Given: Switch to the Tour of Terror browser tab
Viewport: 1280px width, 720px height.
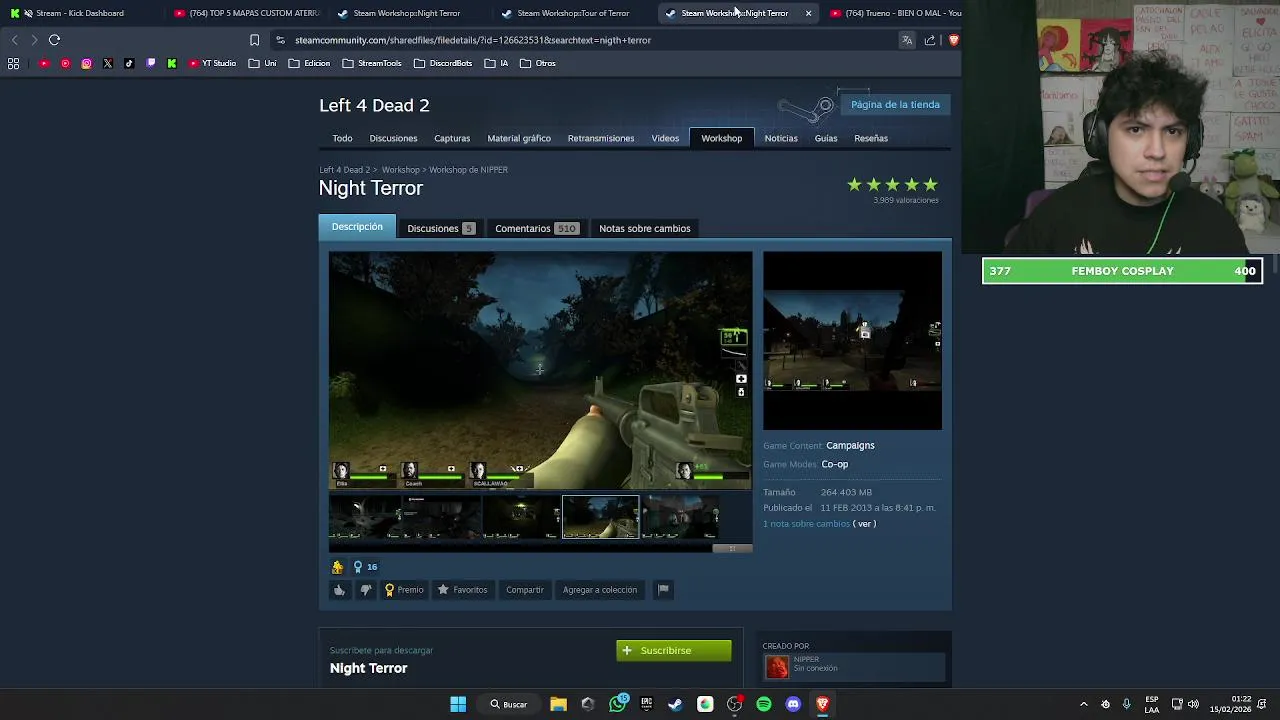Looking at the screenshot, I should (573, 13).
